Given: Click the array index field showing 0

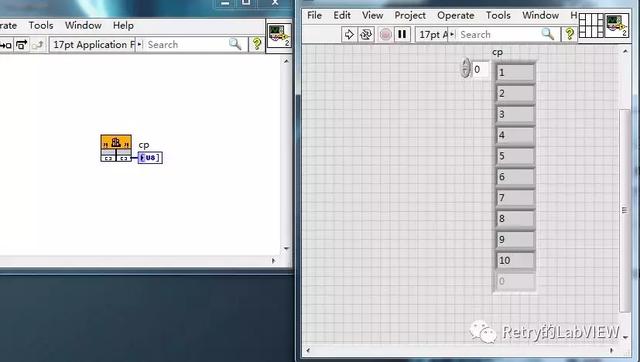Looking at the screenshot, I should point(480,69).
